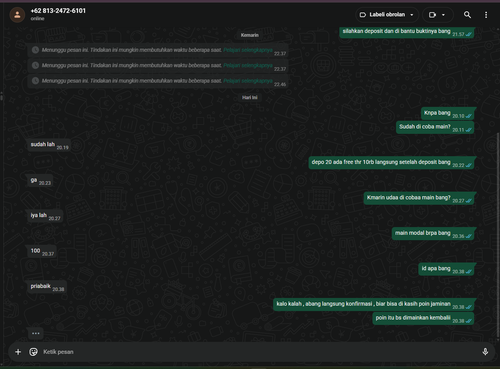Click read-receipt ticks on 'Knpa bang'

coord(469,116)
